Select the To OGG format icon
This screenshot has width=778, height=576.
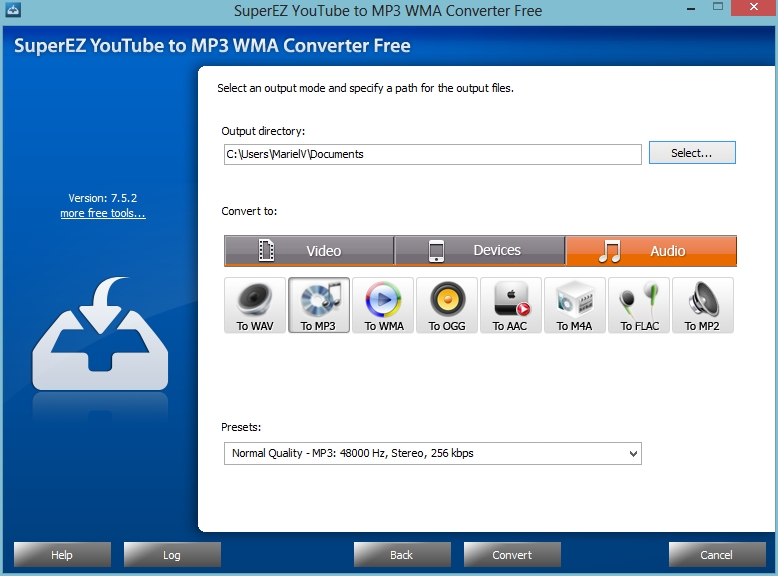click(x=447, y=305)
